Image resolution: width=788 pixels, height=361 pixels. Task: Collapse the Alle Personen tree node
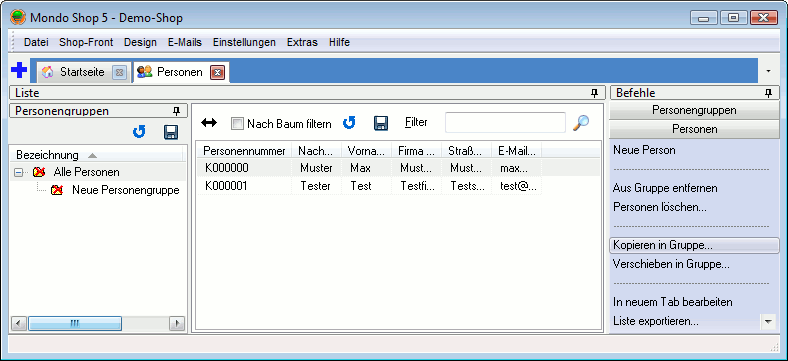click(18, 172)
